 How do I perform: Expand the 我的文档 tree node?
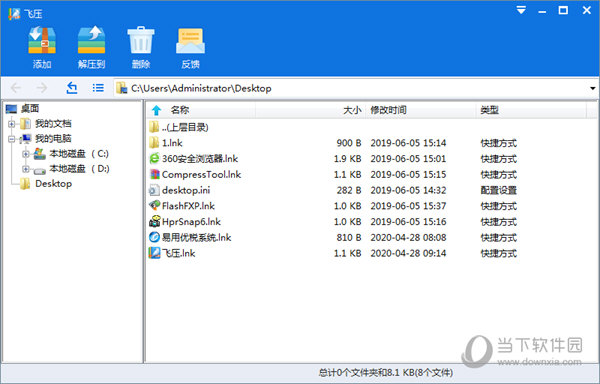pos(11,124)
